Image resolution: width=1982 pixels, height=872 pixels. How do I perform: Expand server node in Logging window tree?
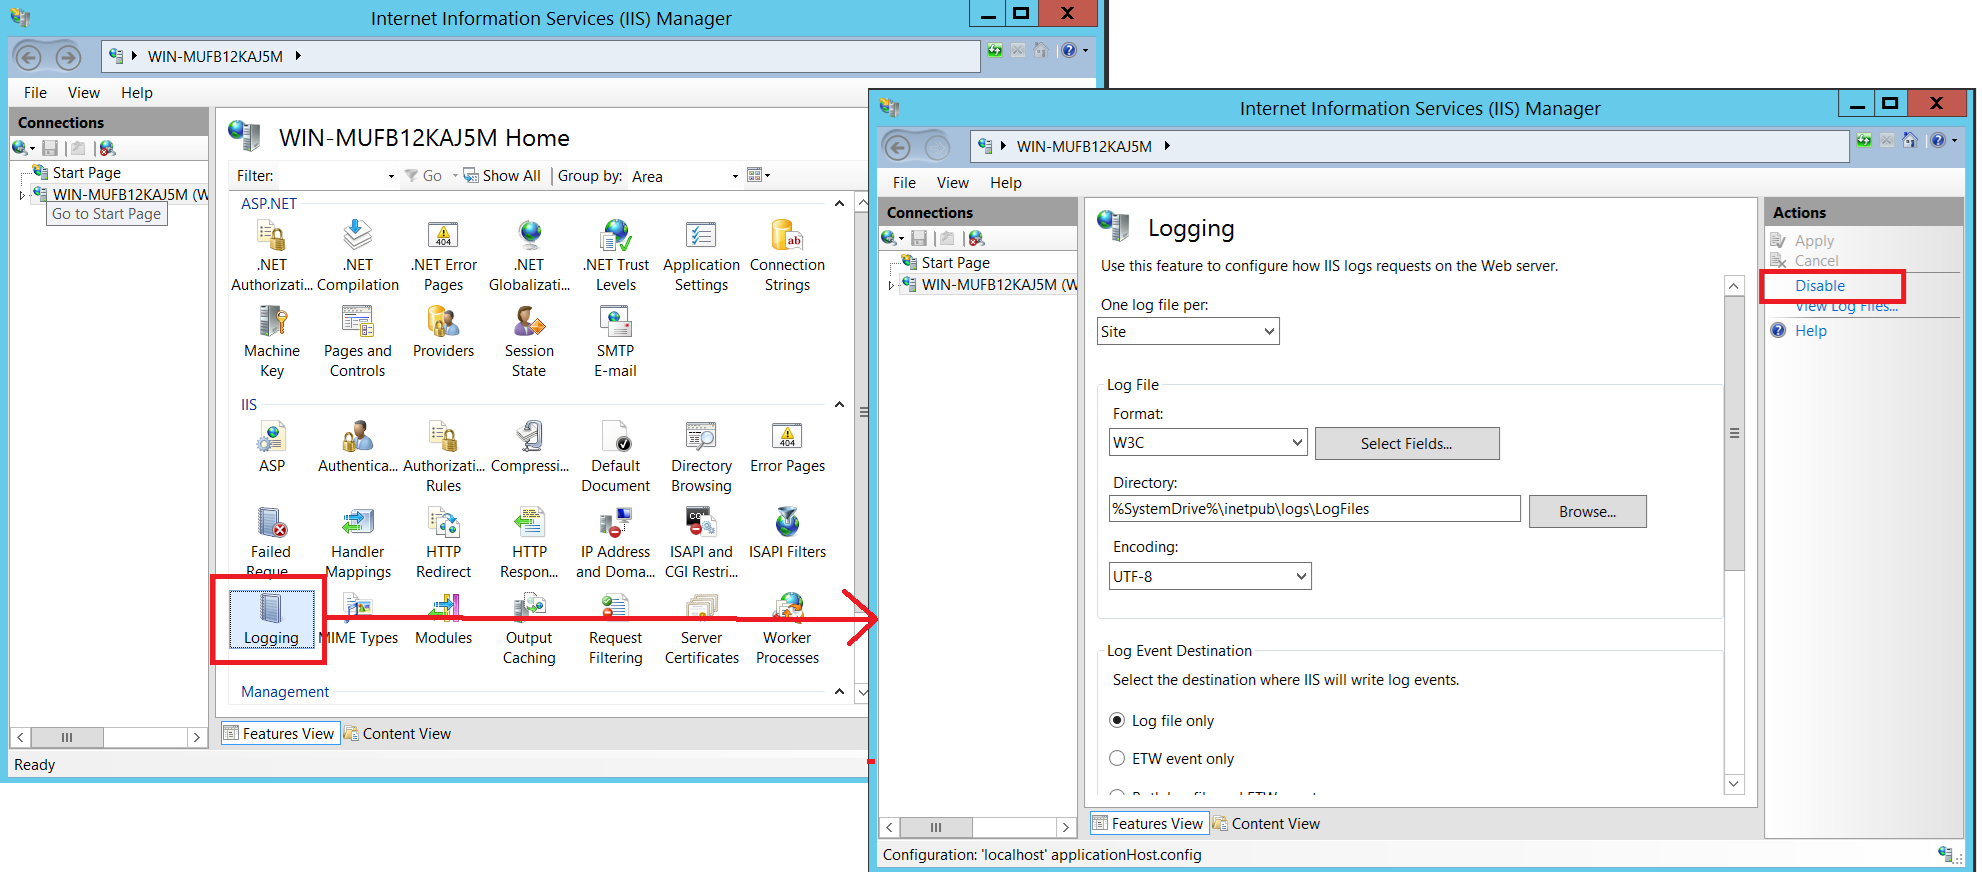(x=891, y=285)
